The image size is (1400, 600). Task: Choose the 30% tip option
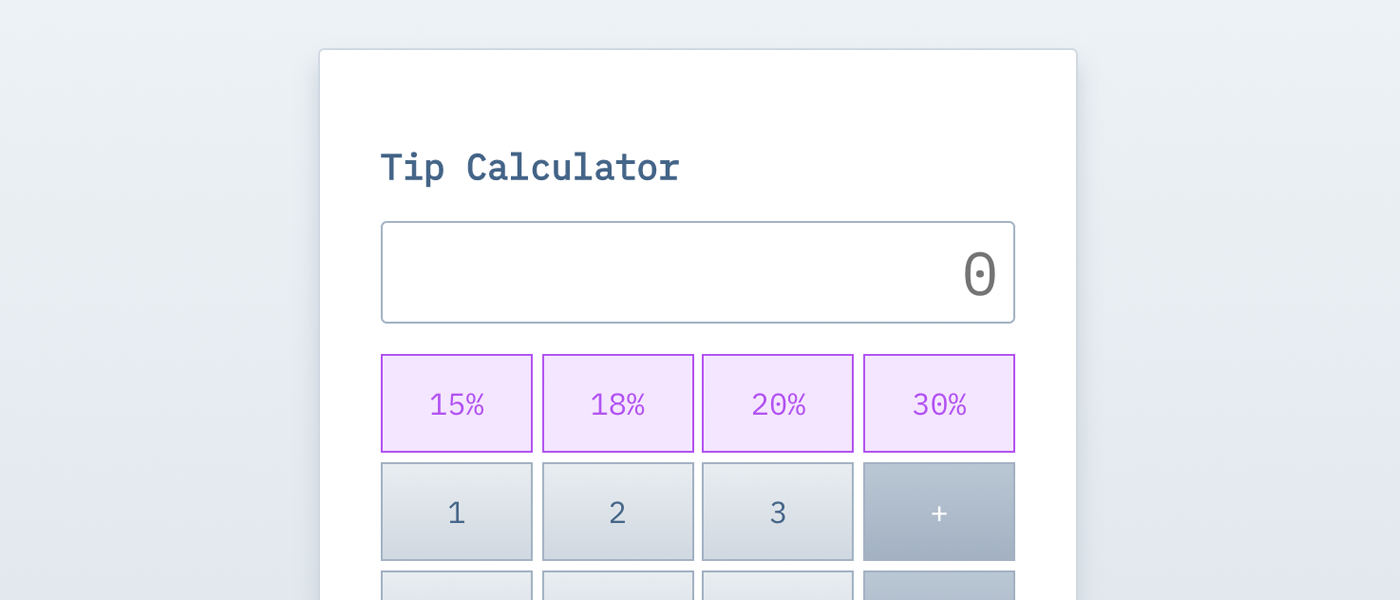[939, 403]
